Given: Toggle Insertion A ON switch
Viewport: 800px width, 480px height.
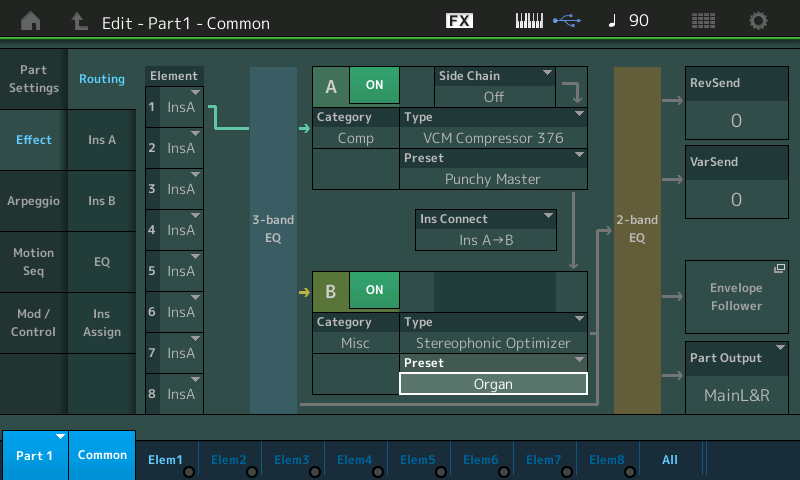Looking at the screenshot, I should point(374,86).
